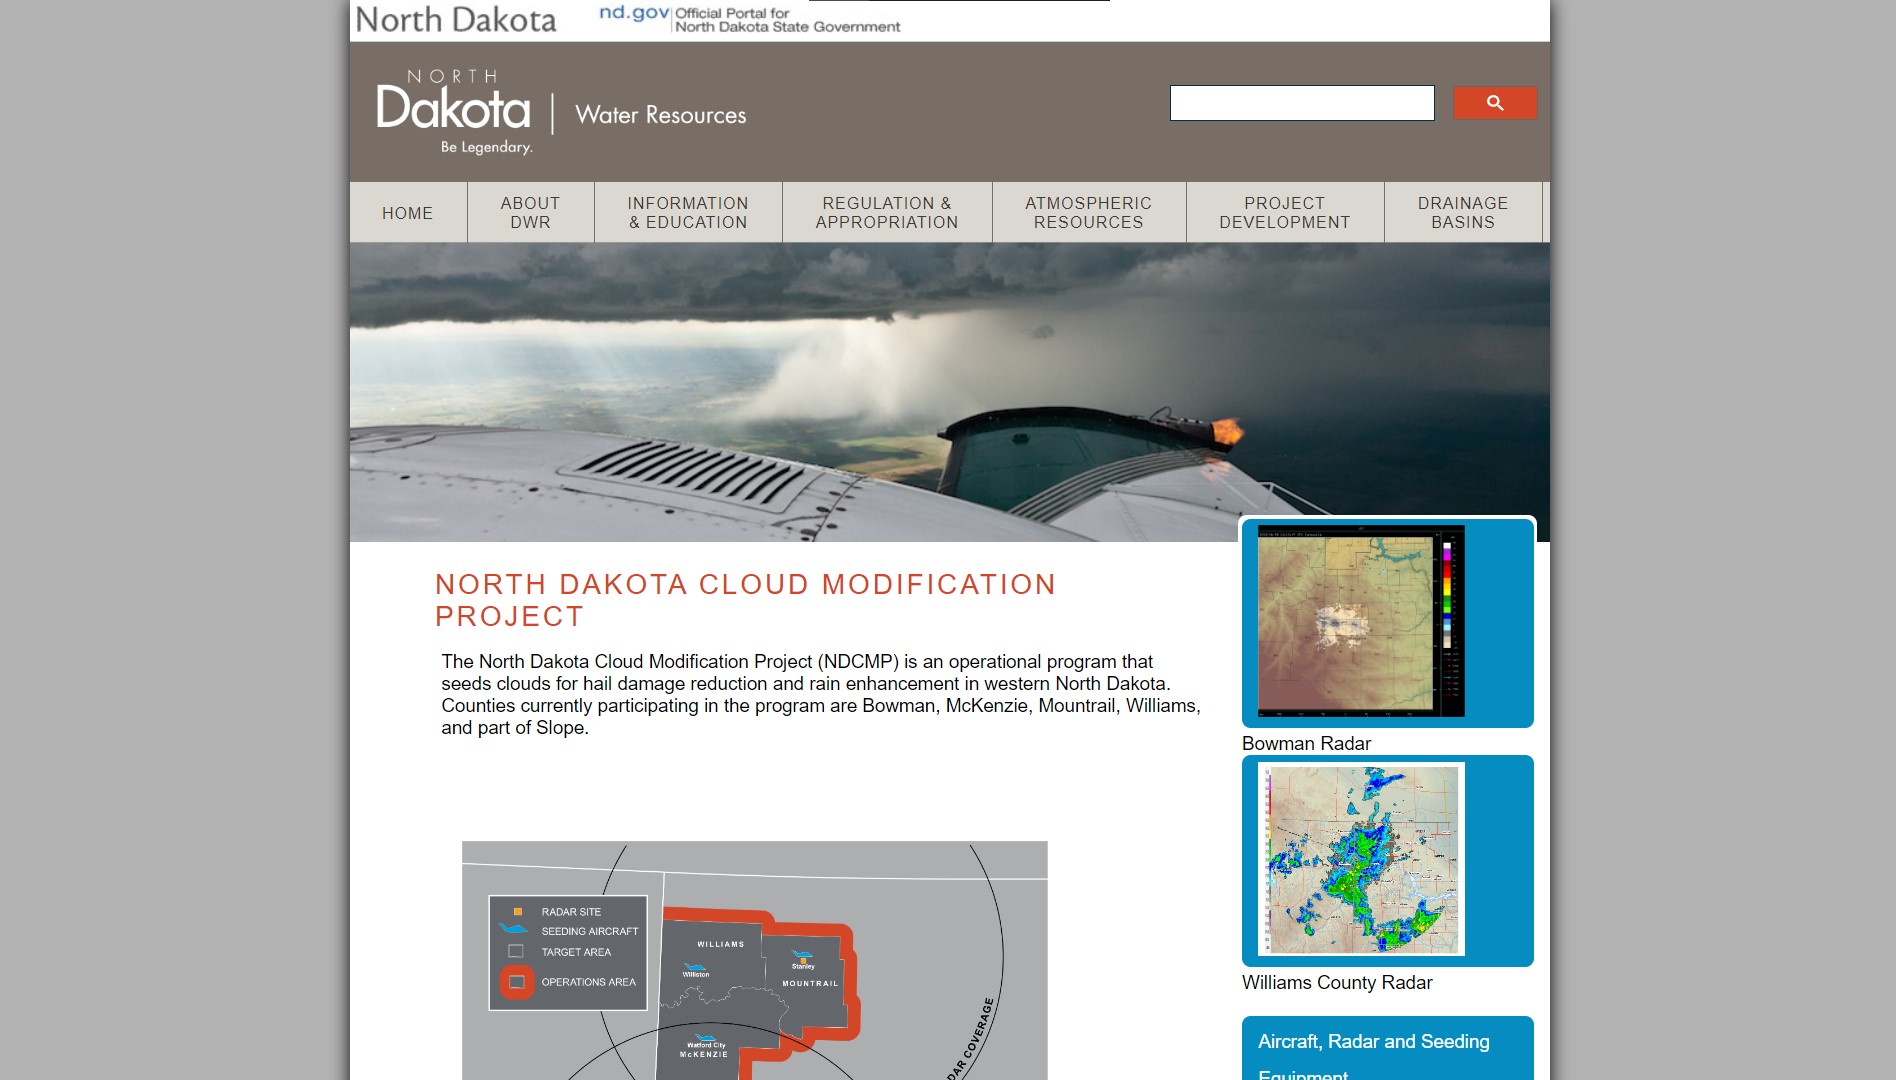Open Aircraft, Radar and Seeding Equipment link
The width and height of the screenshot is (1896, 1080).
coord(1373,1042)
